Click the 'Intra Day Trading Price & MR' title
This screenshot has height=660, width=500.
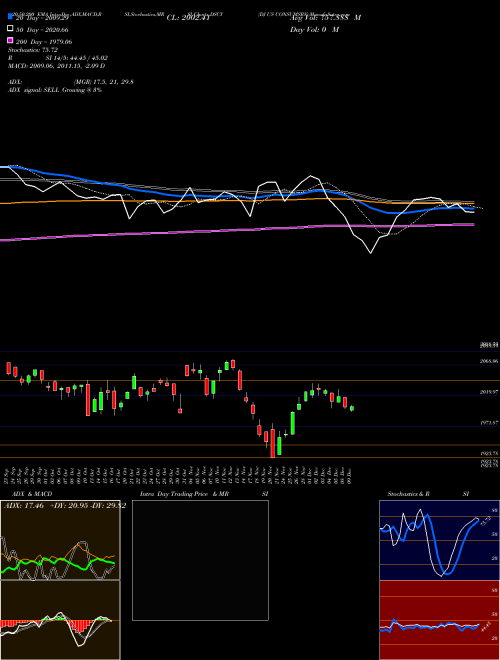tap(184, 494)
